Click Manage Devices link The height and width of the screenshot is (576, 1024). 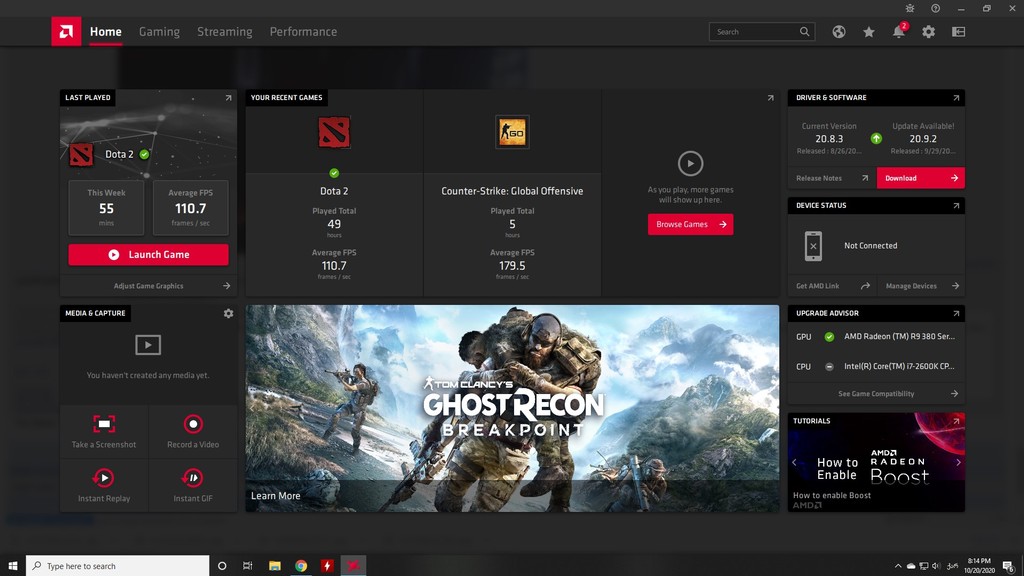pyautogui.click(x=921, y=286)
